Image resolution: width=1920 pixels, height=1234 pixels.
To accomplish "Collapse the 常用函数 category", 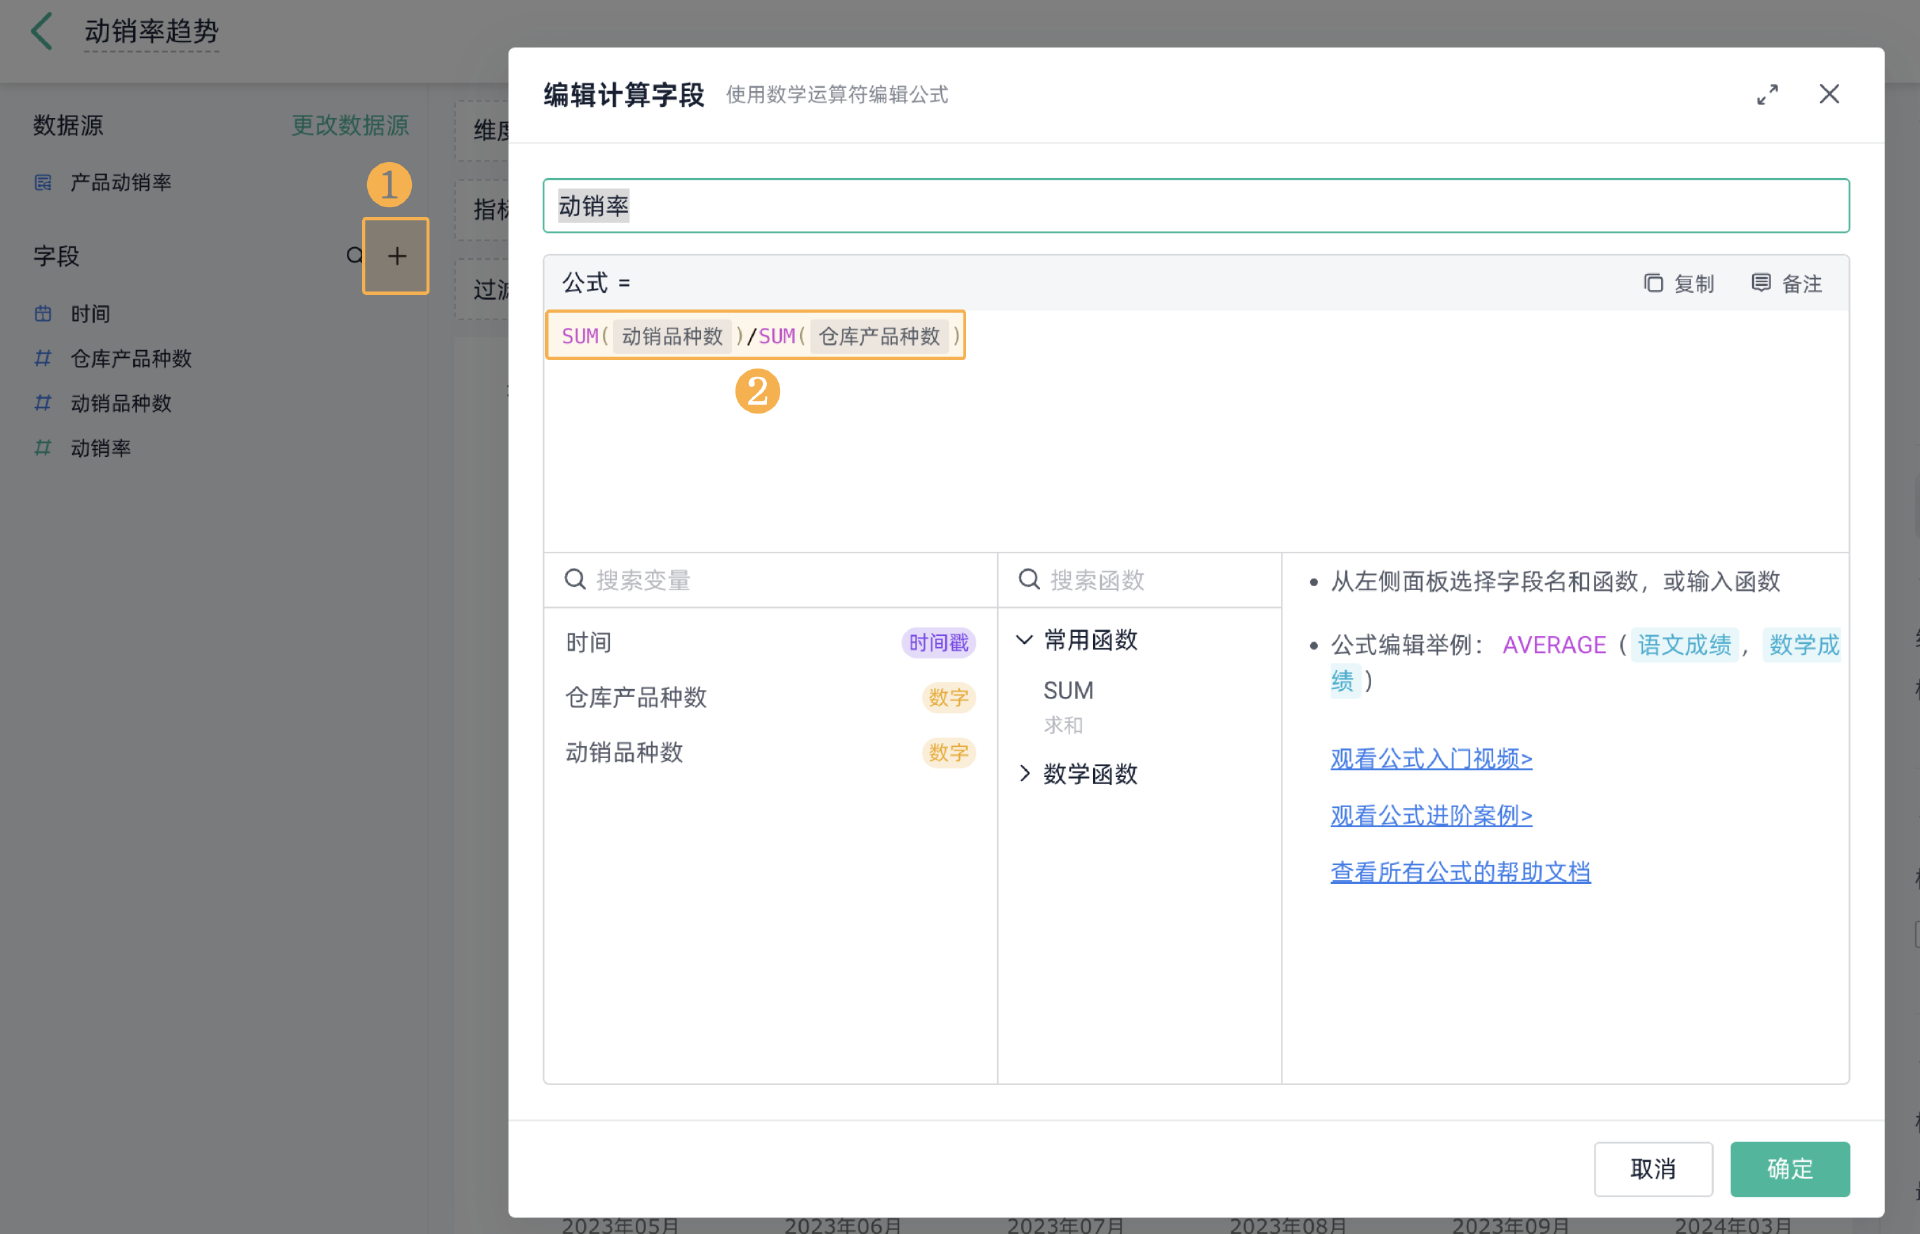I will click(1024, 640).
